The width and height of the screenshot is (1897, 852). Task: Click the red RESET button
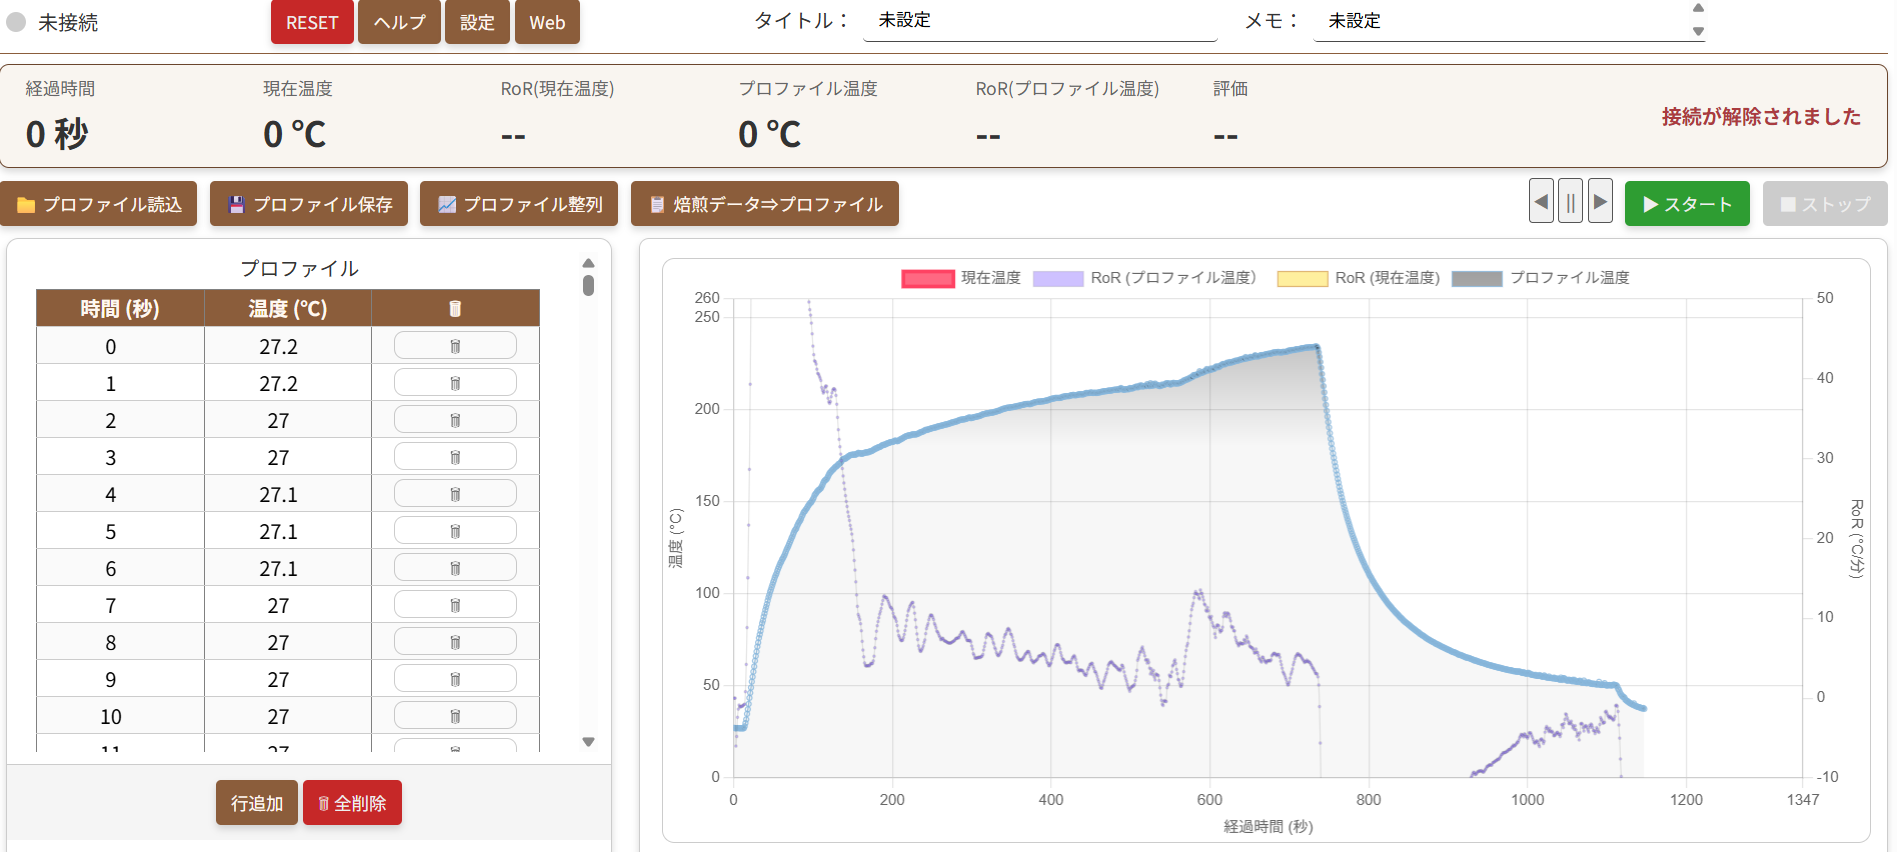point(312,22)
